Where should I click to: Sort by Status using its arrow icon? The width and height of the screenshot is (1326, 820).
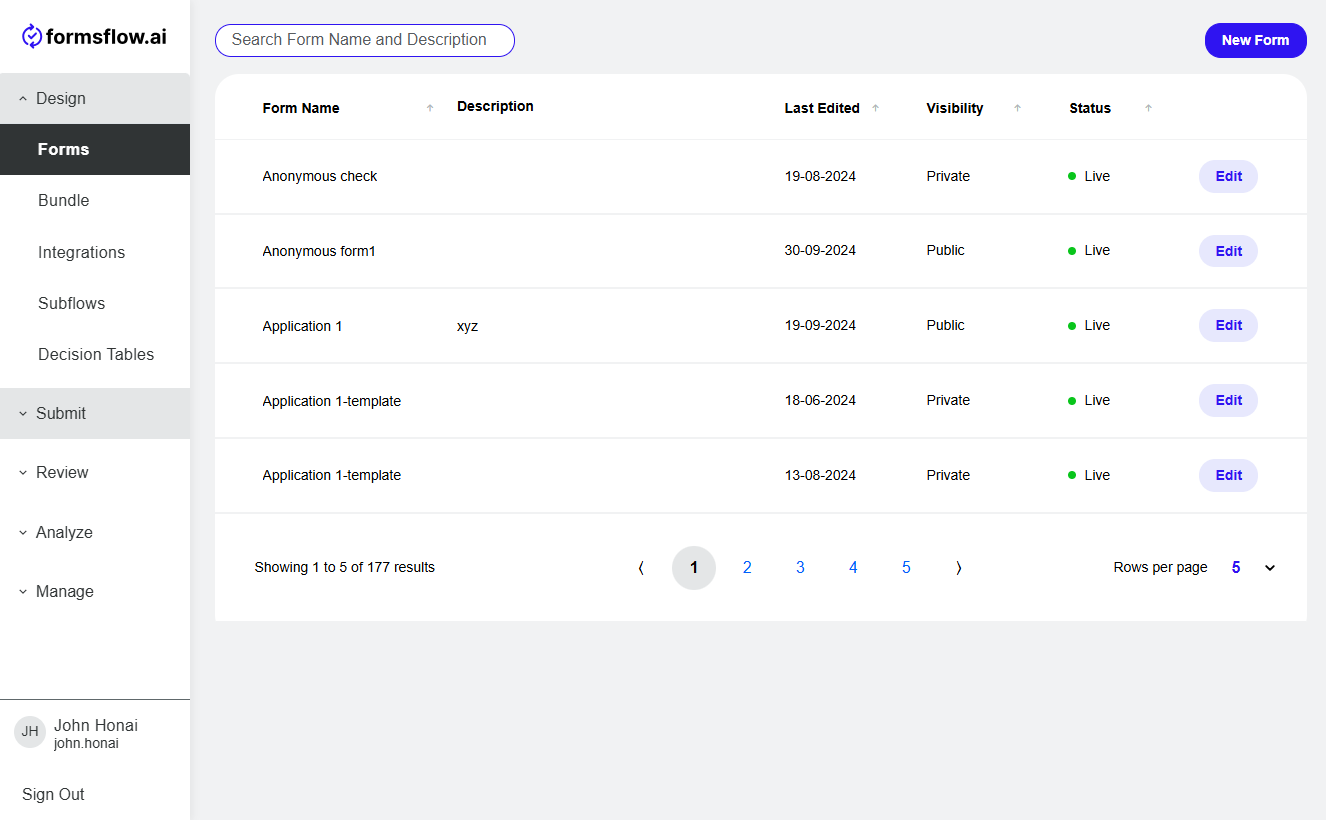coord(1148,108)
